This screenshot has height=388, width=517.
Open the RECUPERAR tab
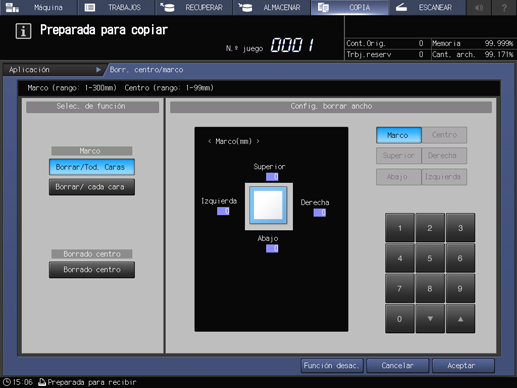pos(194,7)
